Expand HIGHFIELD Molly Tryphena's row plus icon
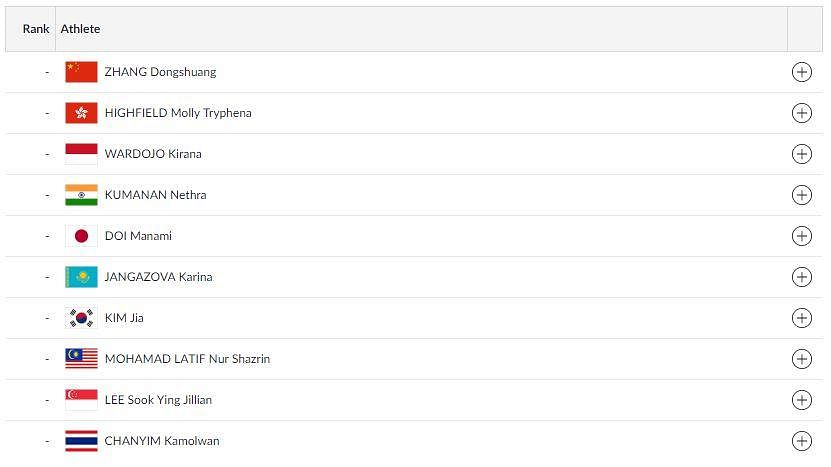 click(x=801, y=113)
